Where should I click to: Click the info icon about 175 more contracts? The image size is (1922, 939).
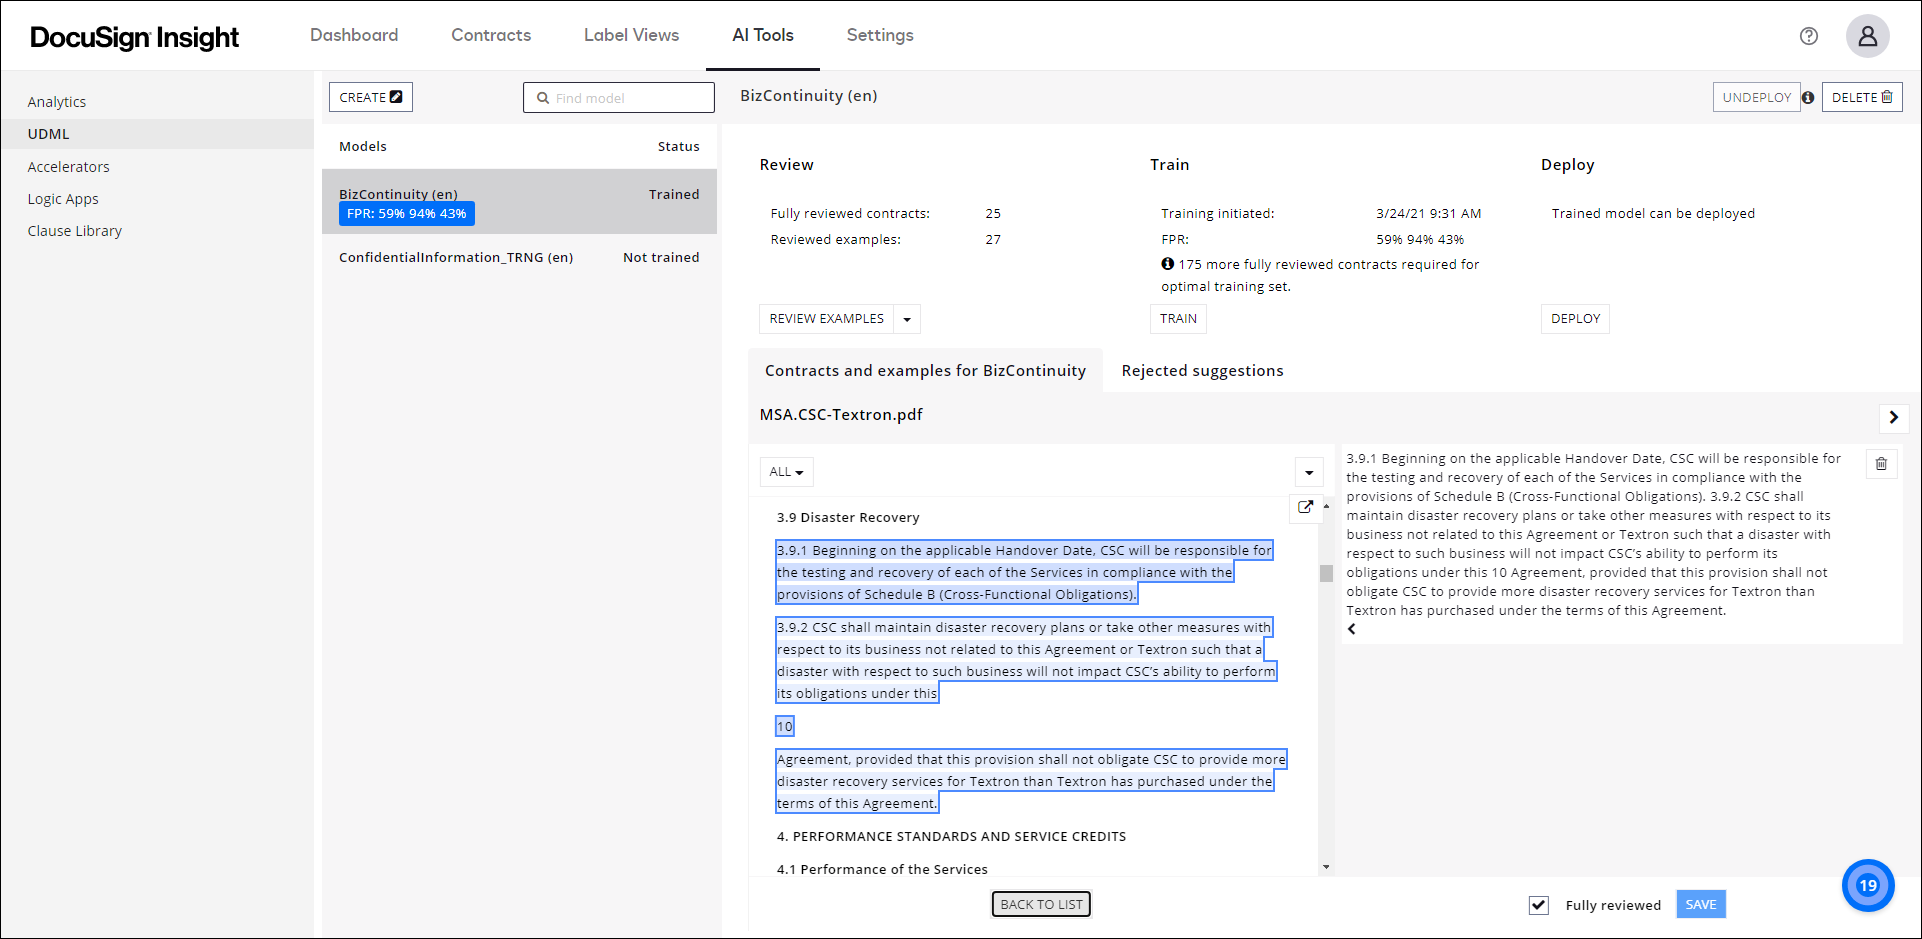click(x=1167, y=264)
